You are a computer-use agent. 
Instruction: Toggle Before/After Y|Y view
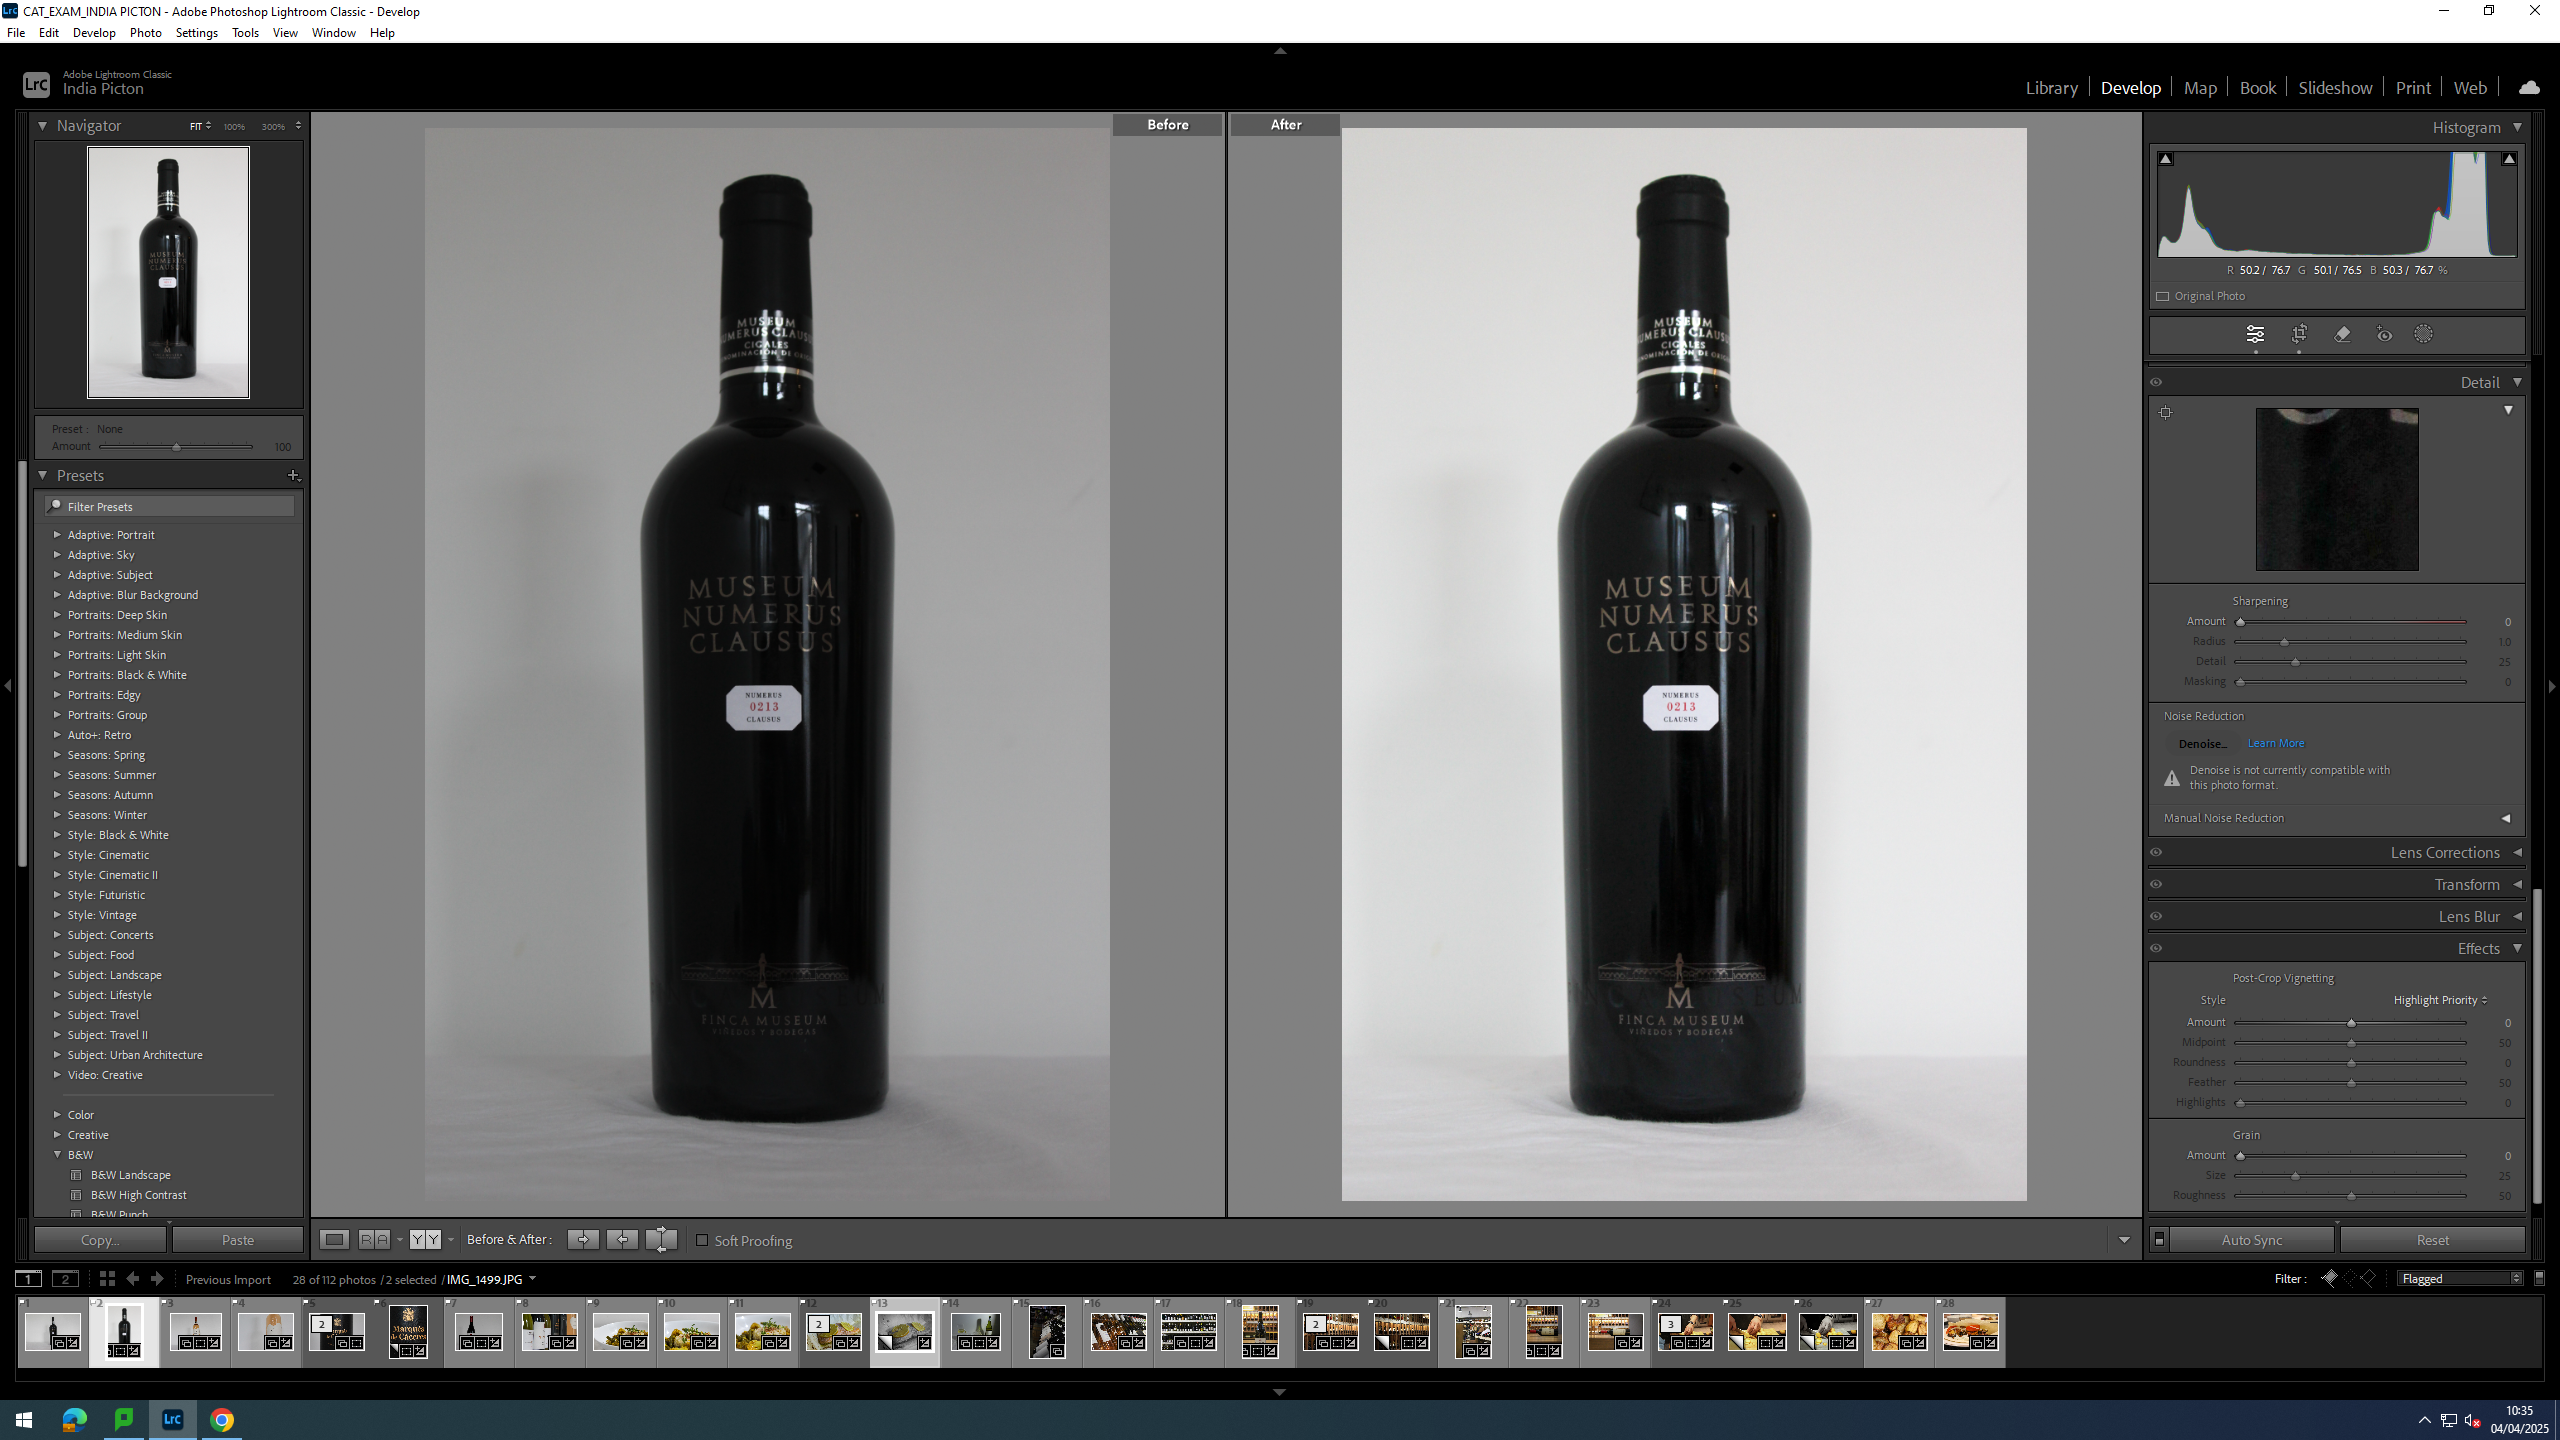click(x=425, y=1239)
